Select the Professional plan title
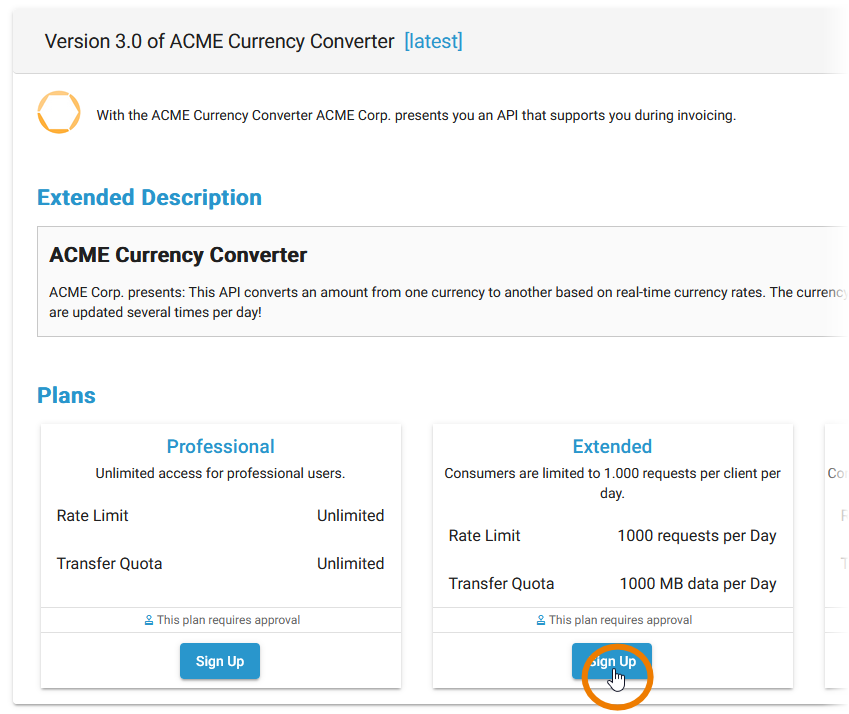Image resolution: width=849 pixels, height=714 pixels. tap(220, 447)
